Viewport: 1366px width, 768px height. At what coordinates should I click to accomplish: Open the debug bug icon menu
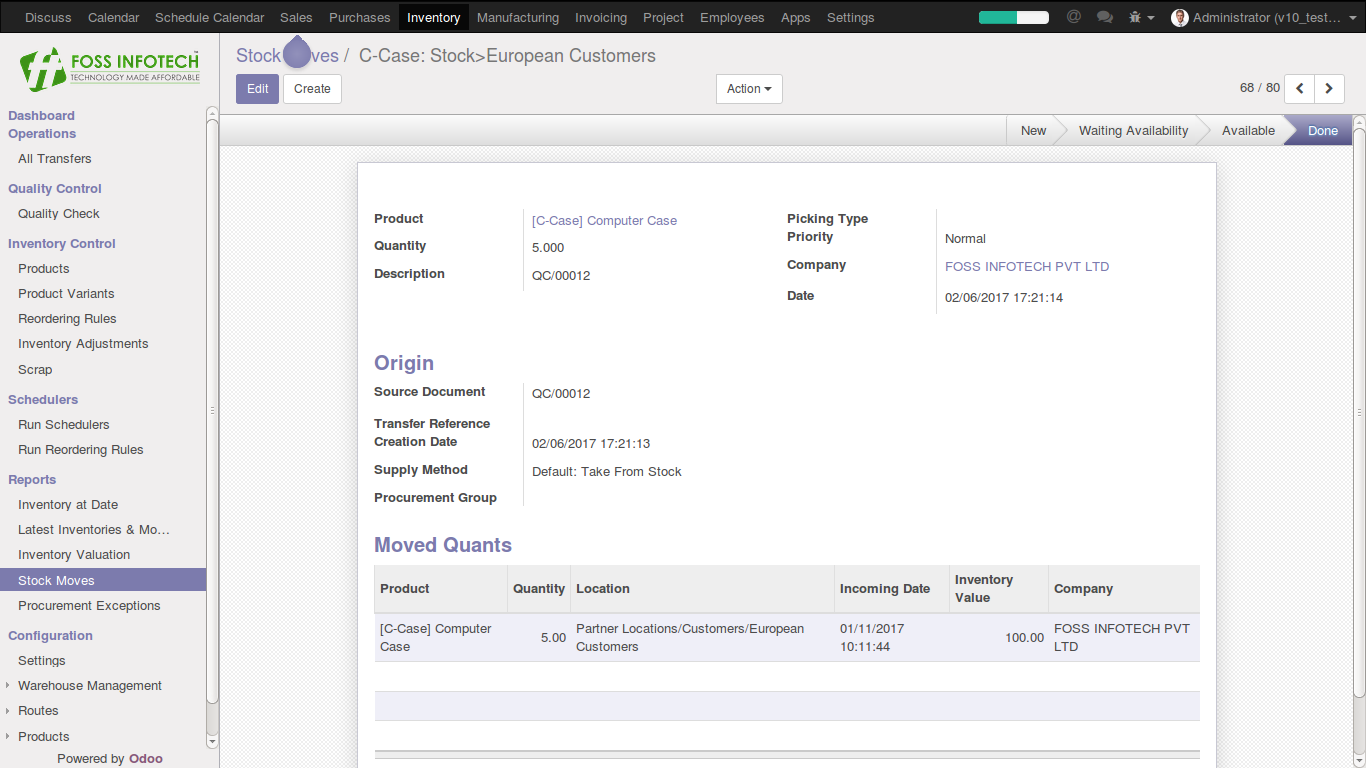pos(1141,17)
